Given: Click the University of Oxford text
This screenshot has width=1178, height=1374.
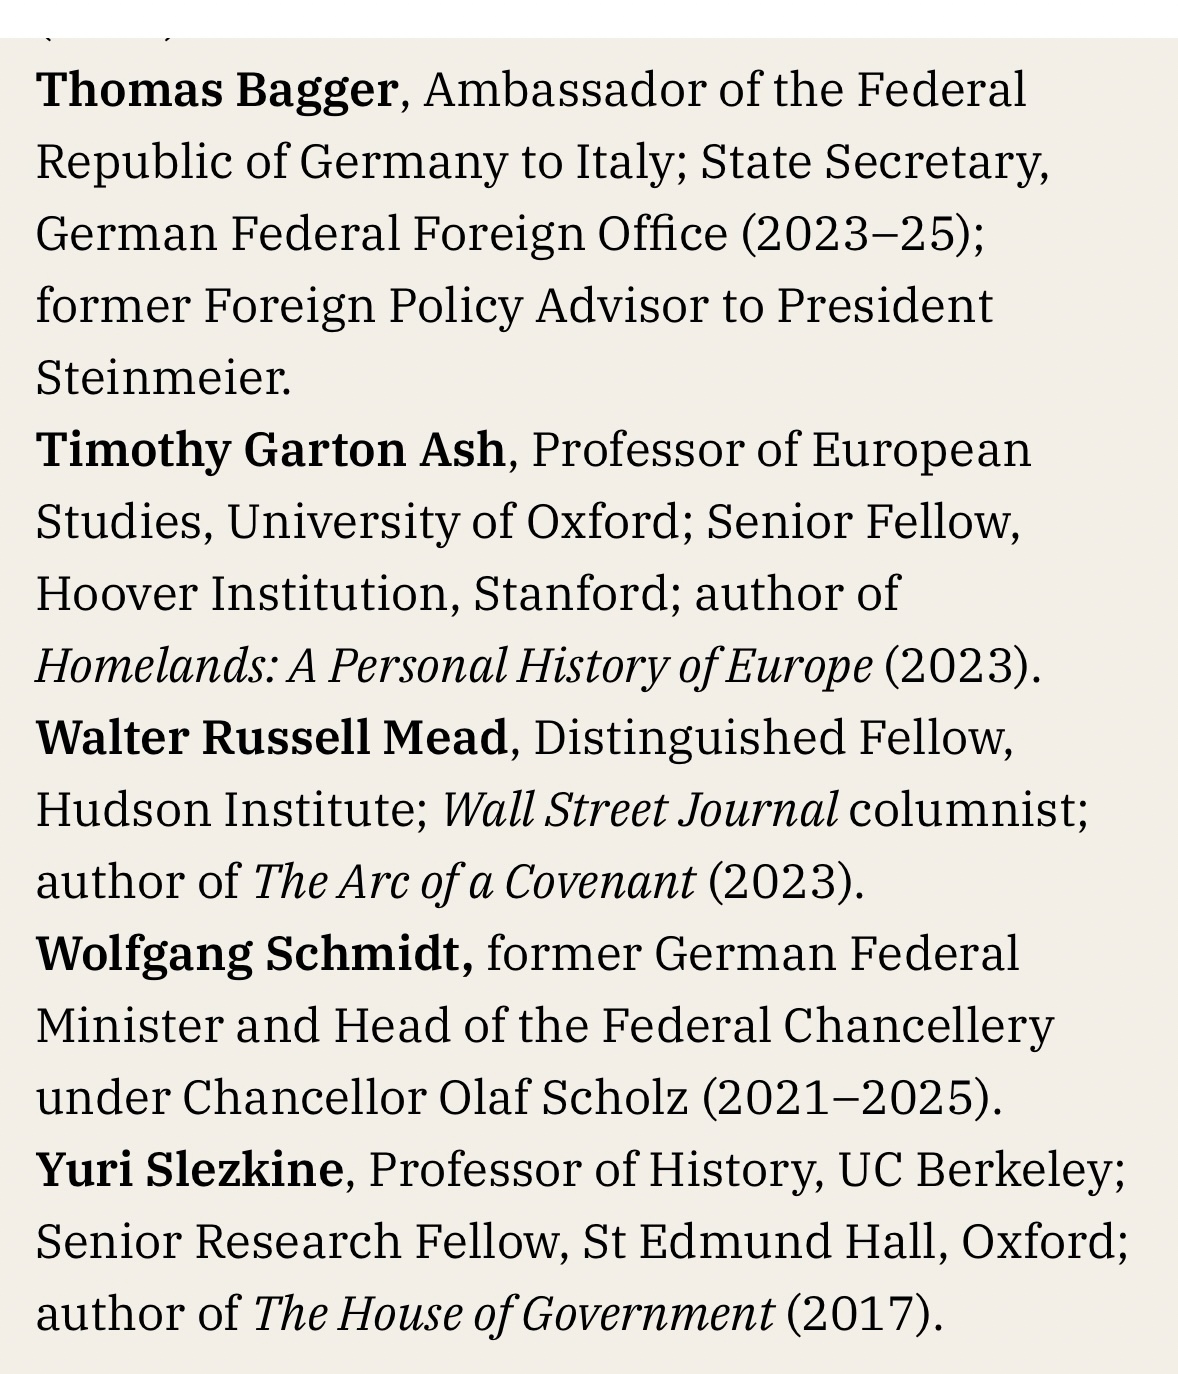Looking at the screenshot, I should 453,522.
